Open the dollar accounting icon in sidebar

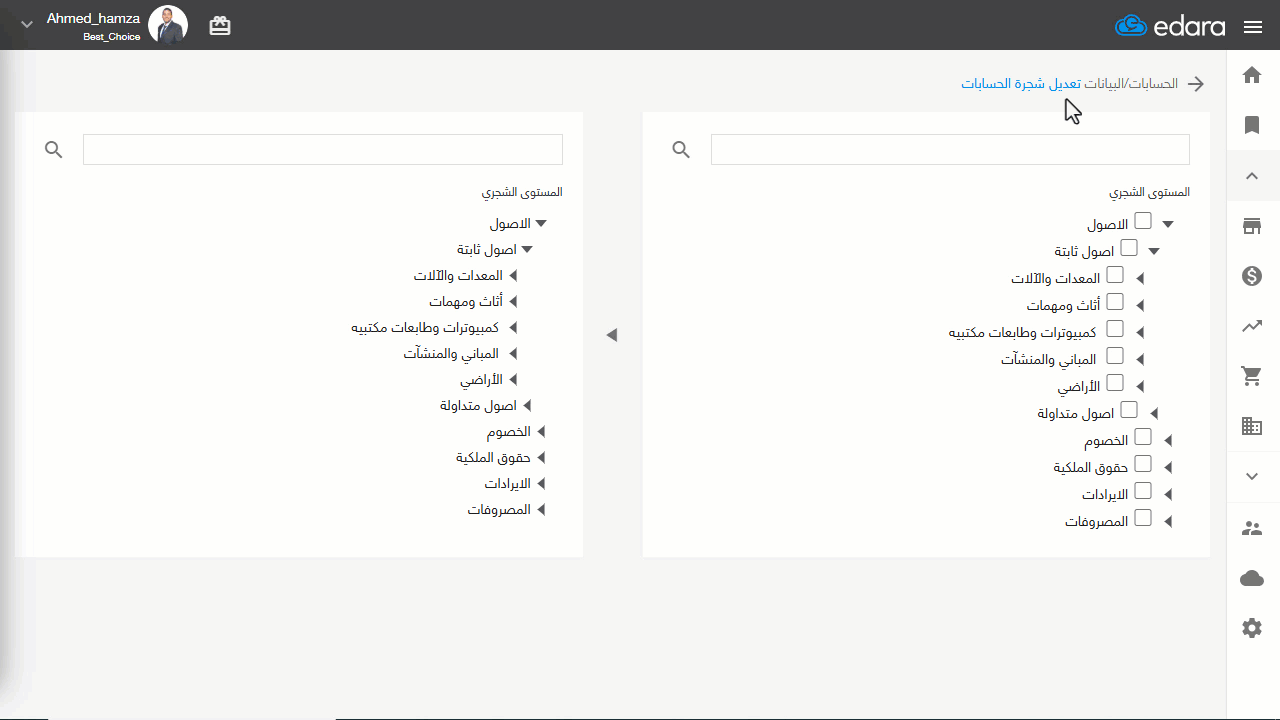click(x=1252, y=276)
